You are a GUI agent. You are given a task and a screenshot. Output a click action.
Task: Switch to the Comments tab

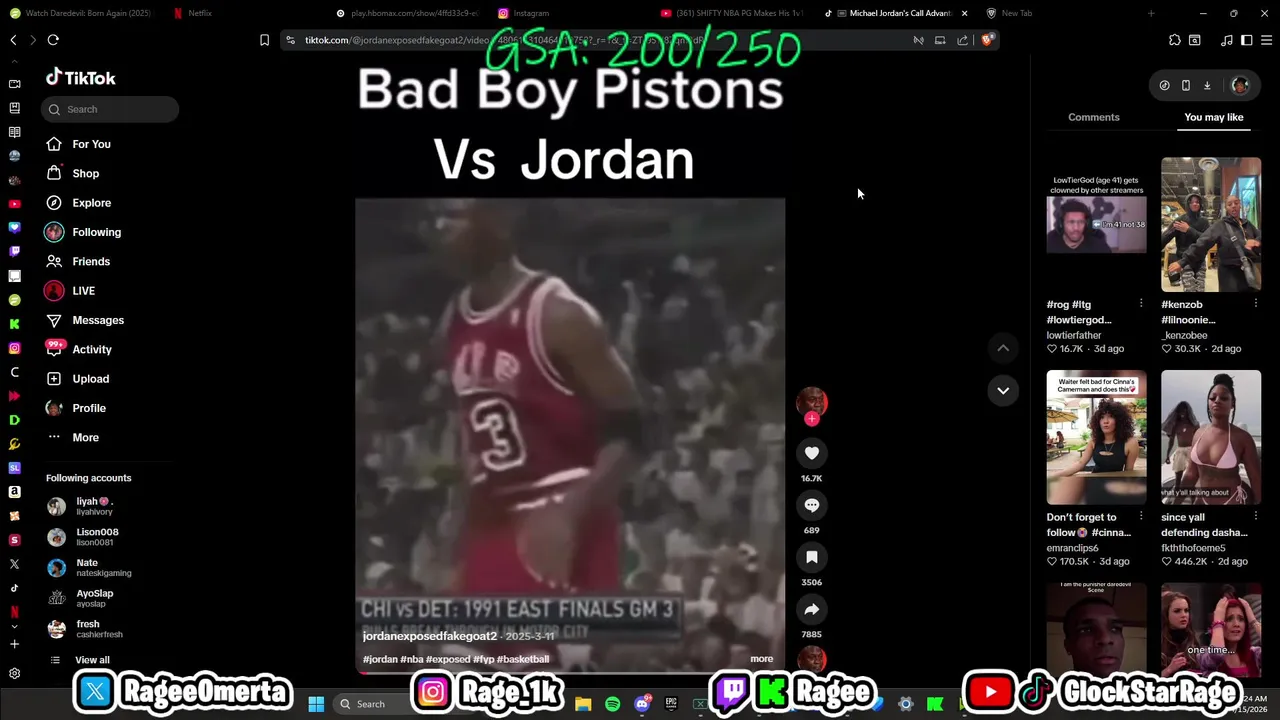coord(1093,117)
